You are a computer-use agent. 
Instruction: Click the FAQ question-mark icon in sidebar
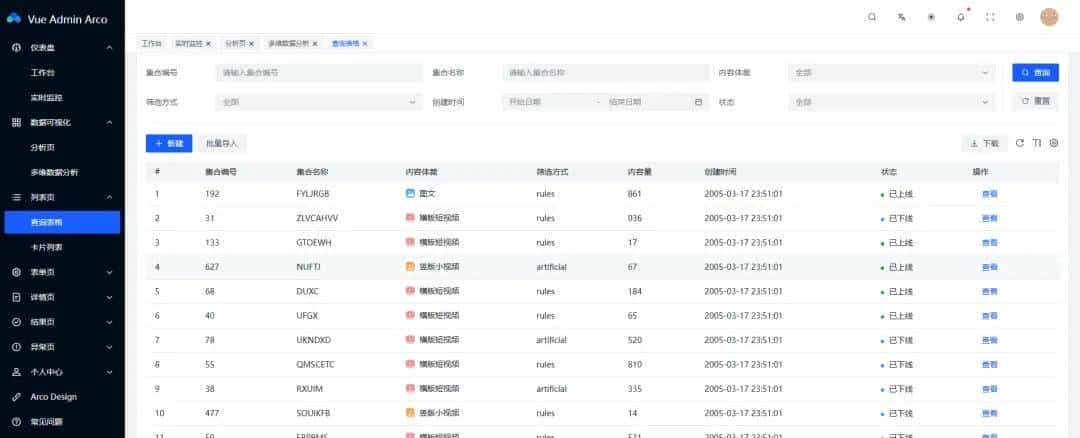pyautogui.click(x=17, y=421)
